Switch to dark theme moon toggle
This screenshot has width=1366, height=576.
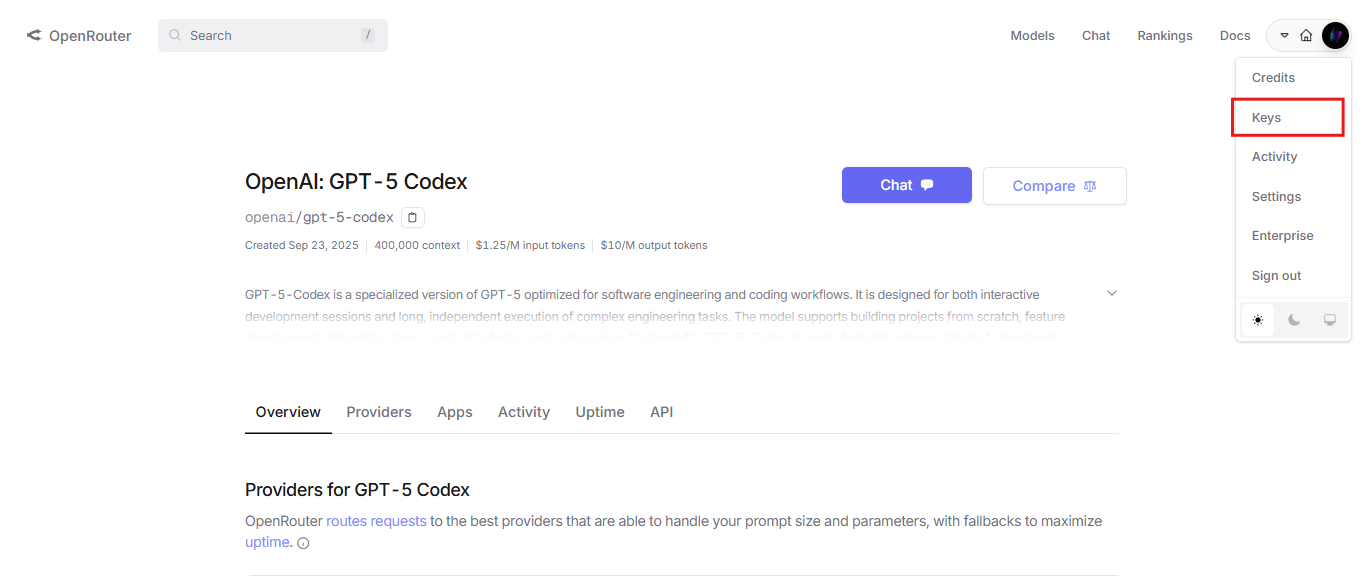click(x=1294, y=320)
